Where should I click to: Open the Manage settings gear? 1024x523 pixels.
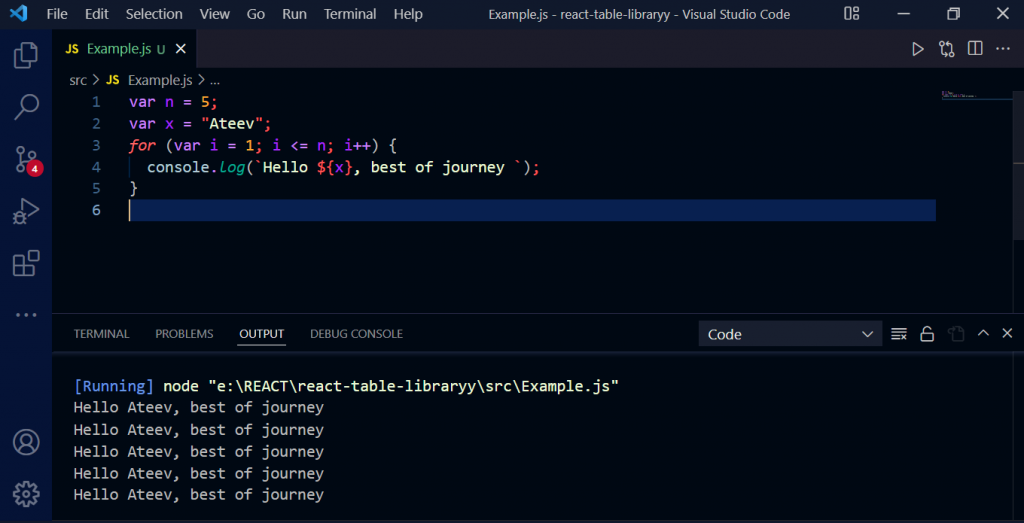tap(26, 492)
